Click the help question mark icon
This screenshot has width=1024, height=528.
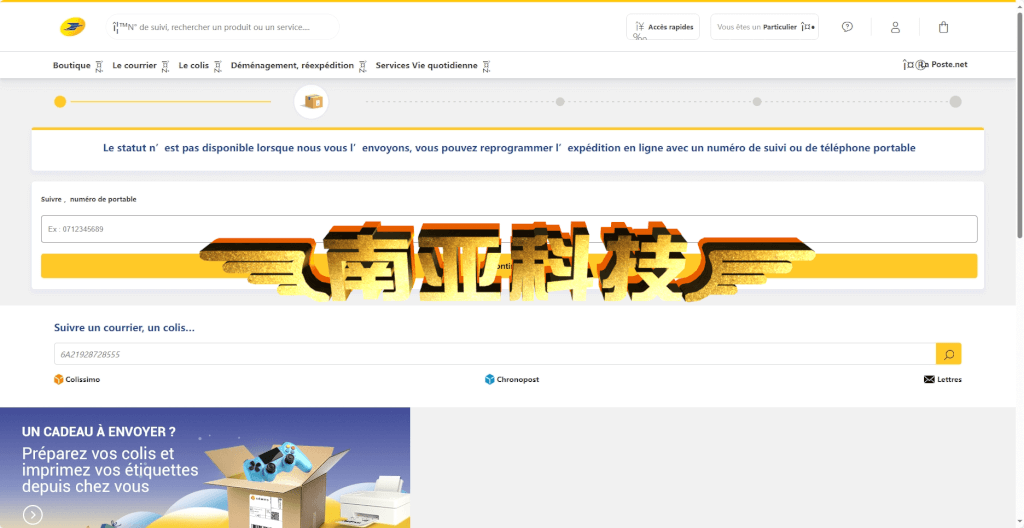coord(847,27)
